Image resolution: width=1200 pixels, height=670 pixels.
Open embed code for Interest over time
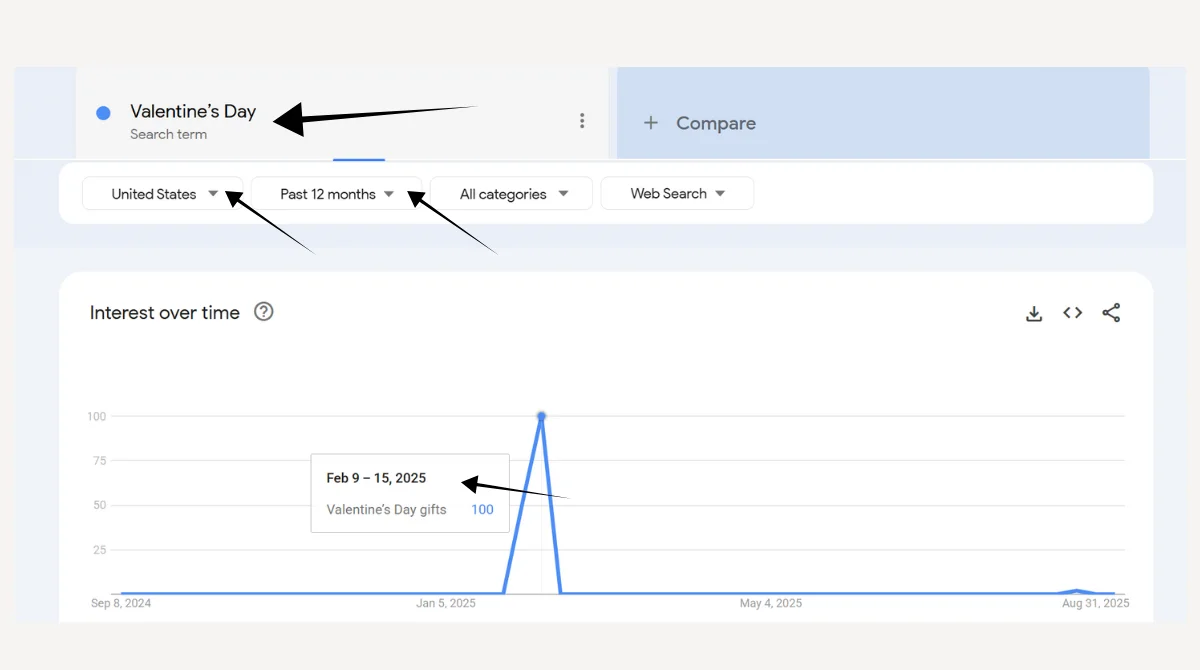tap(1073, 313)
